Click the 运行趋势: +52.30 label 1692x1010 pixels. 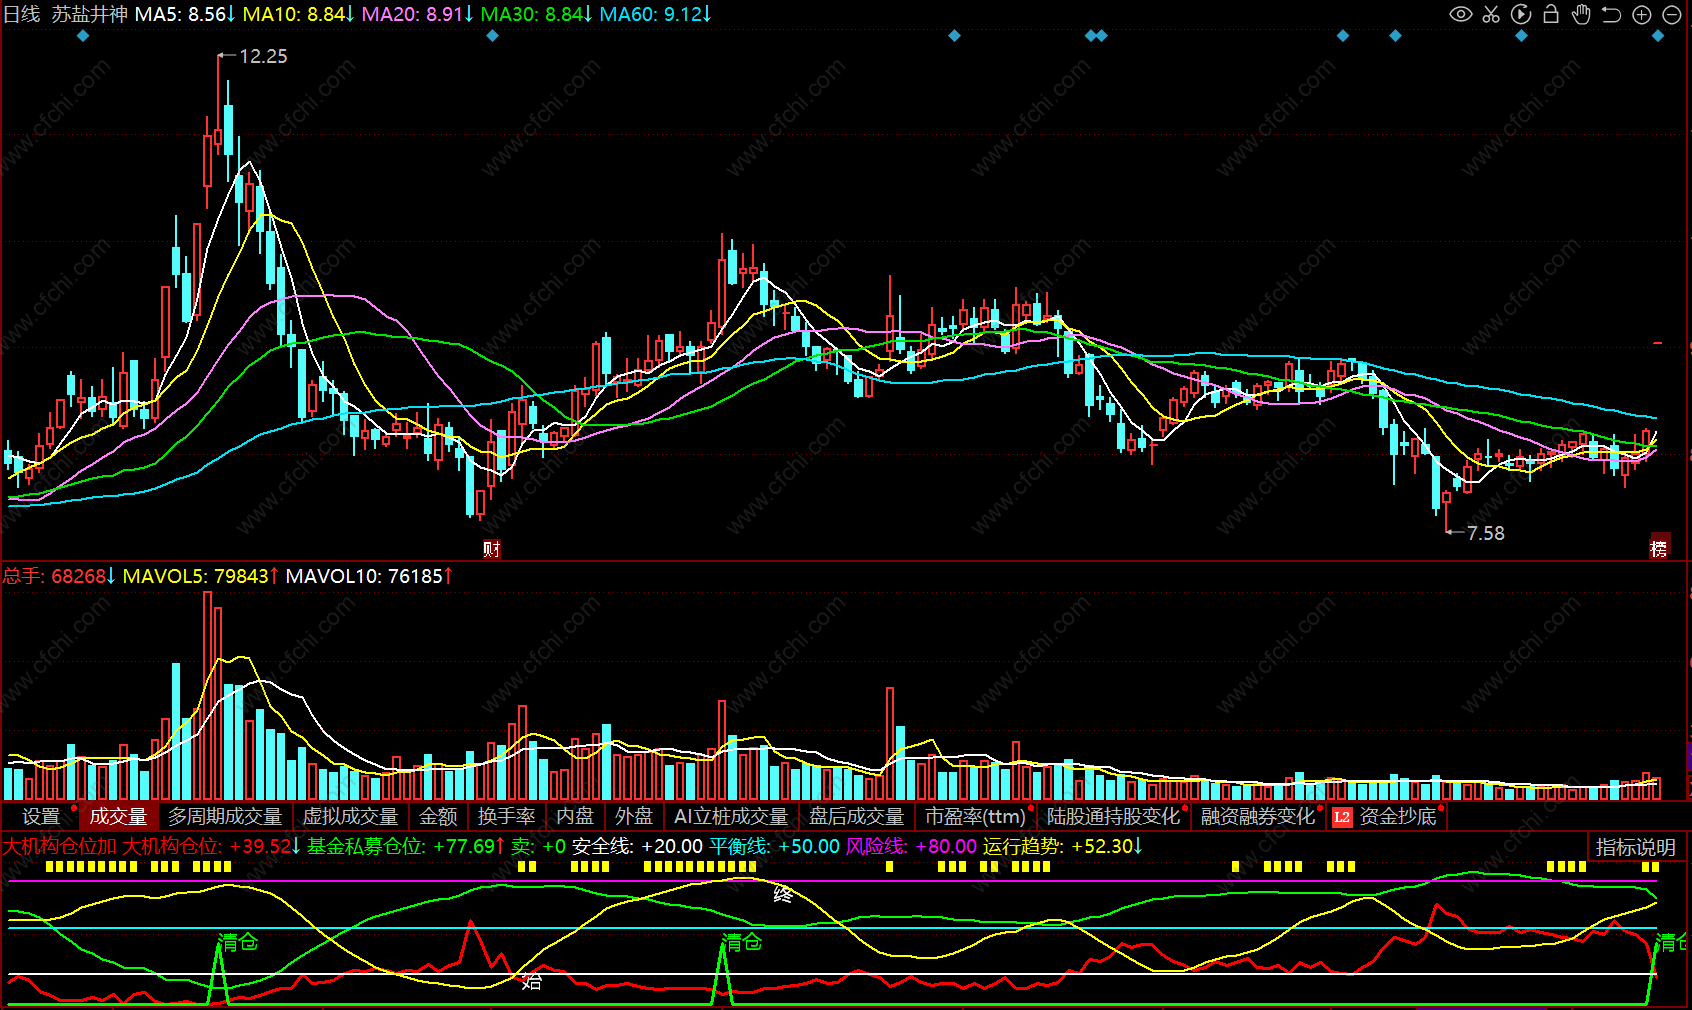1062,846
